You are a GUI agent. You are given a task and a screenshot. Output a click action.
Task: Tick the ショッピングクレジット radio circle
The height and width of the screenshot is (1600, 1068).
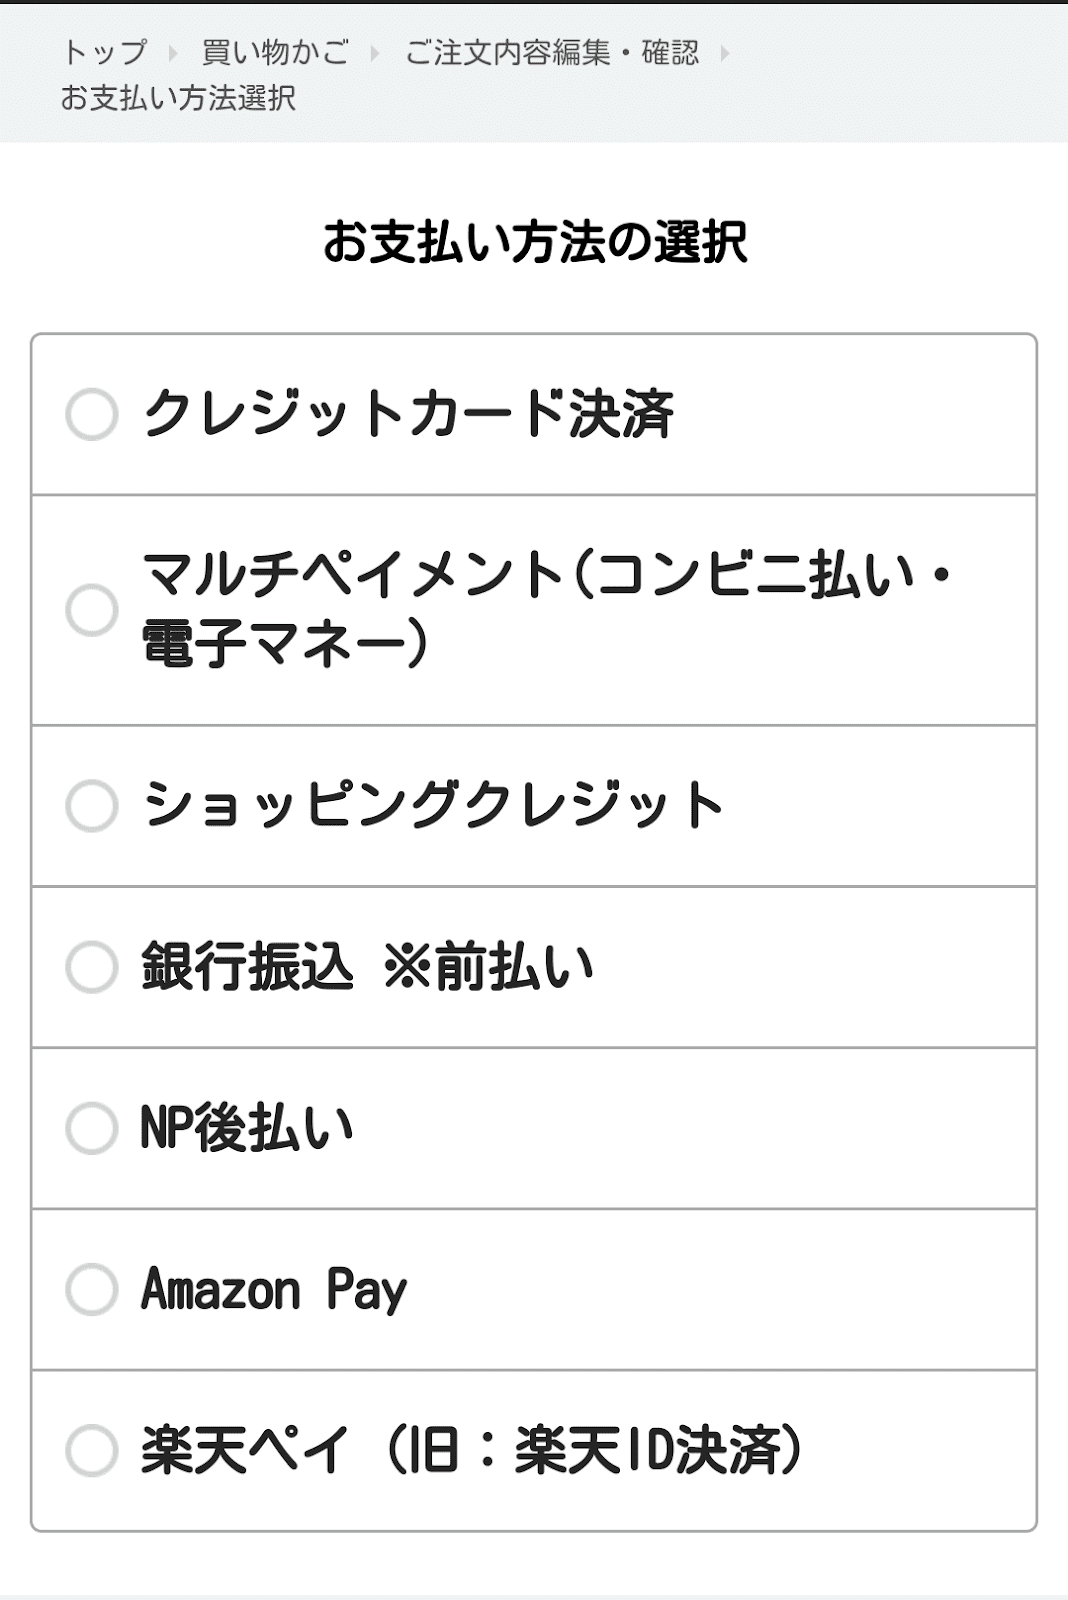(x=92, y=806)
